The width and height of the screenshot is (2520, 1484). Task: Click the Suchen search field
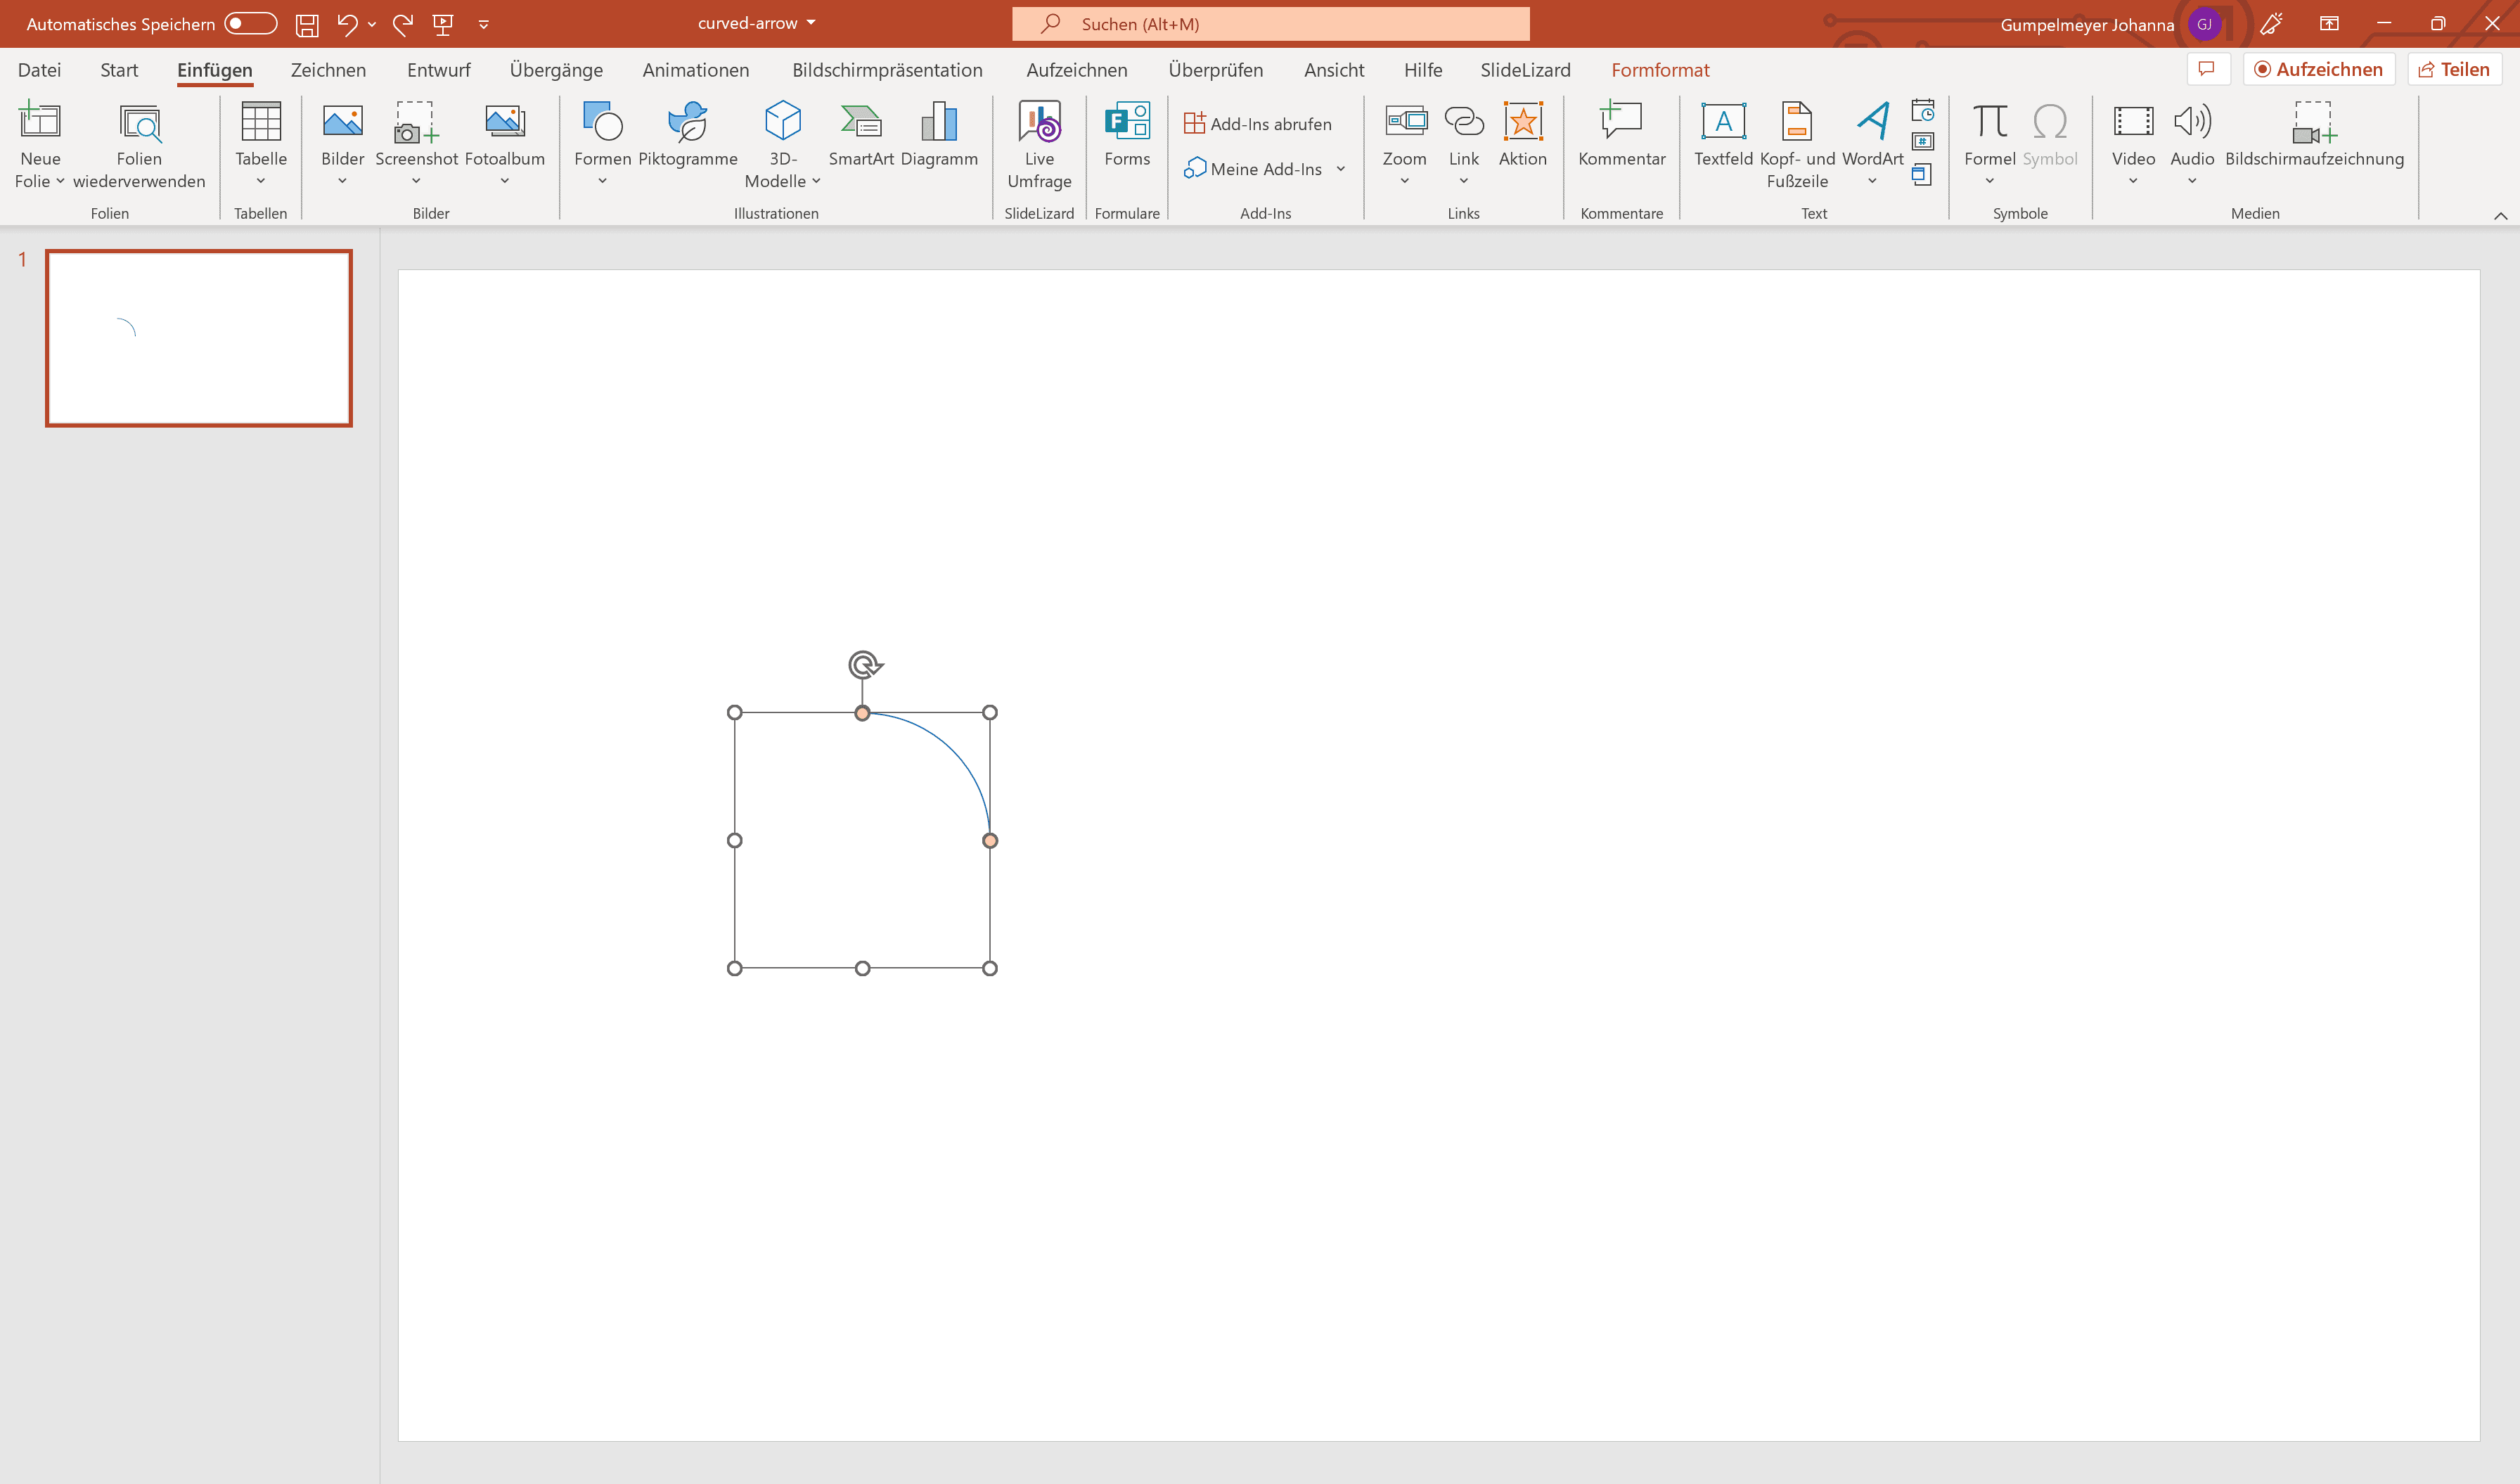pyautogui.click(x=1270, y=24)
